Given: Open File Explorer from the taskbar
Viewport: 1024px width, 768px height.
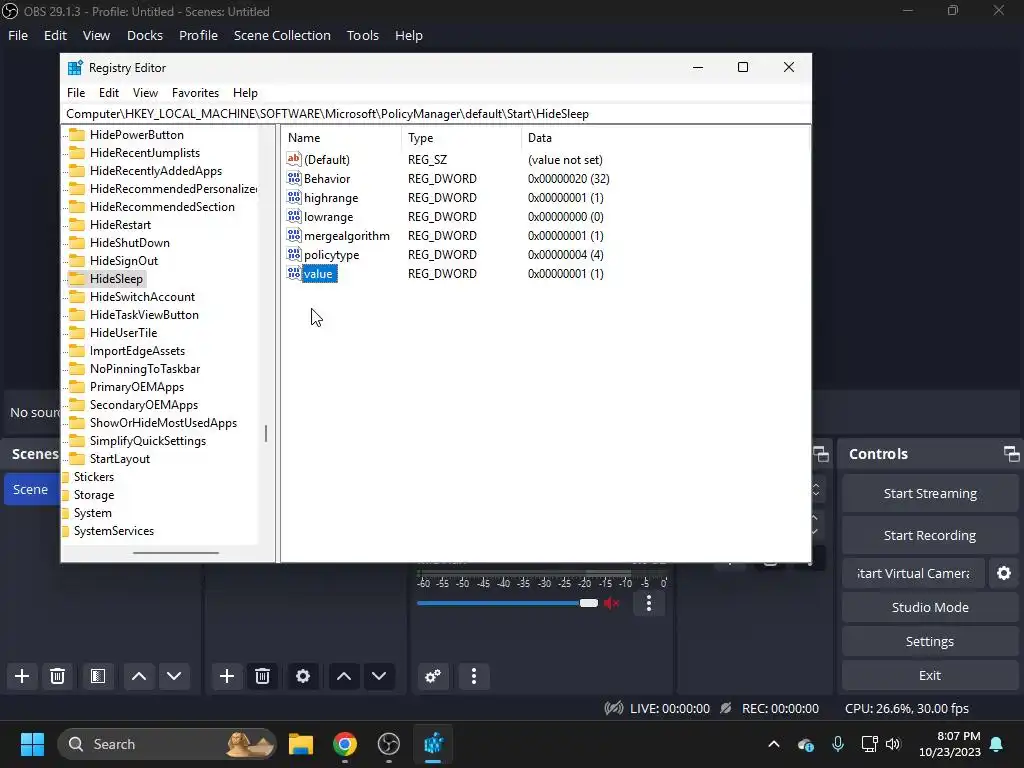Looking at the screenshot, I should [301, 744].
